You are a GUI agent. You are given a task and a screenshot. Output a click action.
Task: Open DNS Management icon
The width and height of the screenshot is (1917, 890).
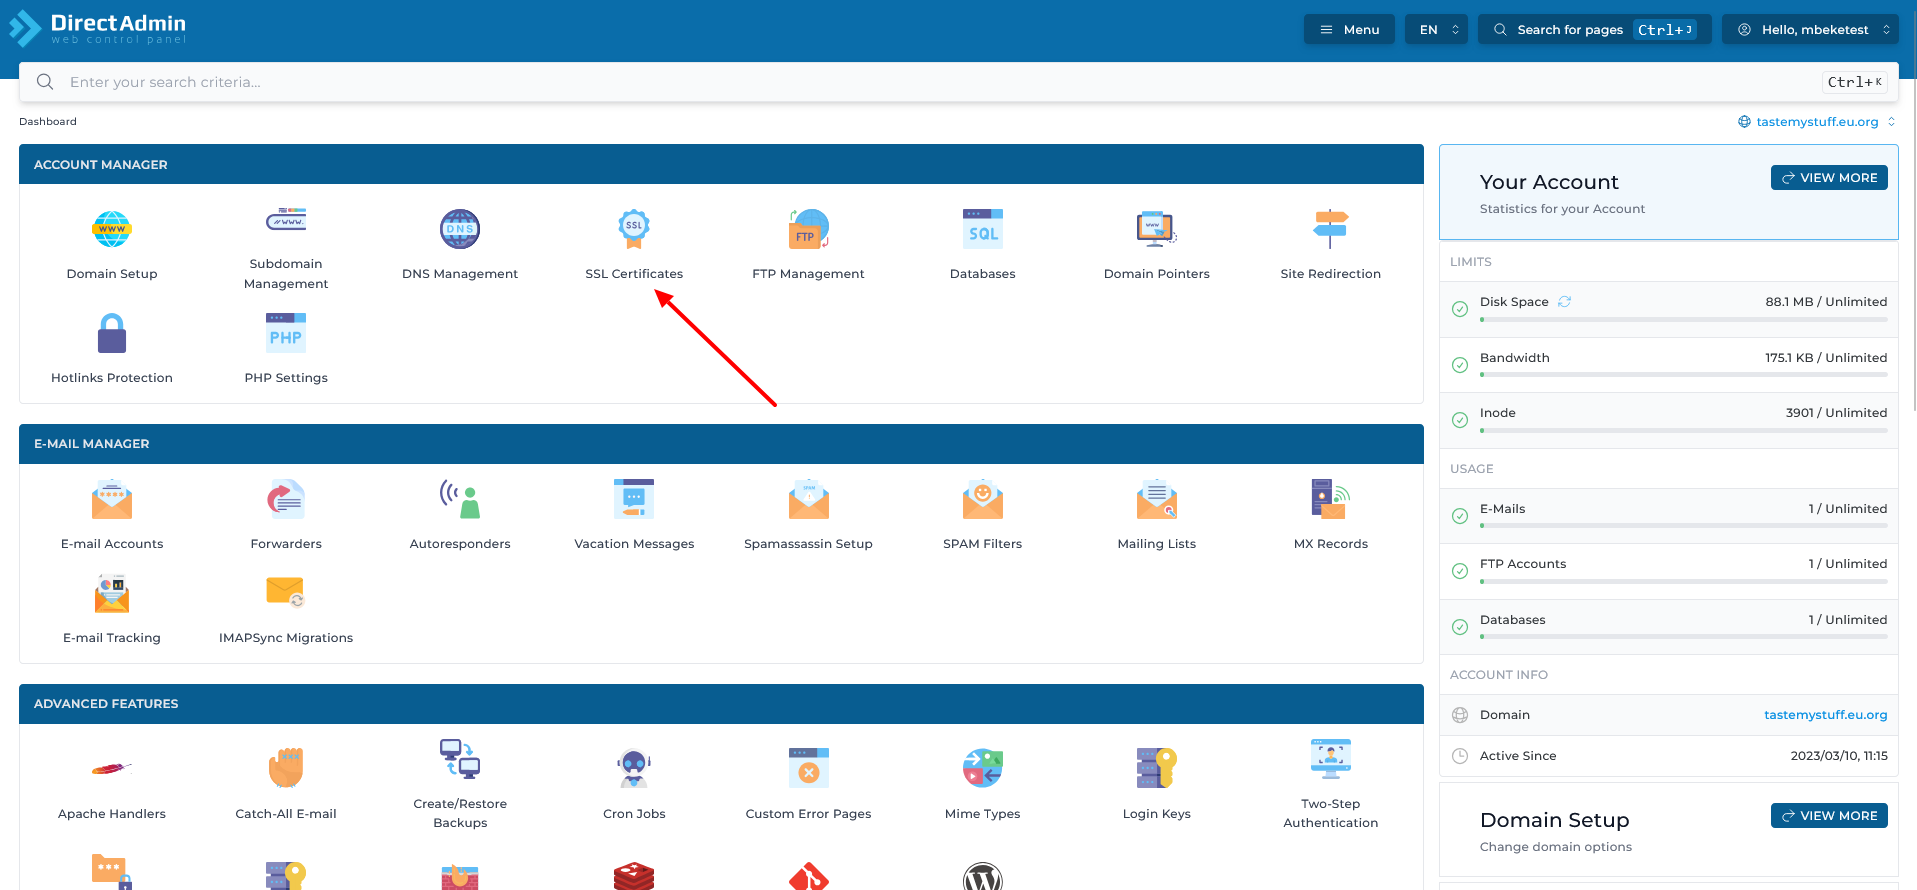pyautogui.click(x=460, y=229)
